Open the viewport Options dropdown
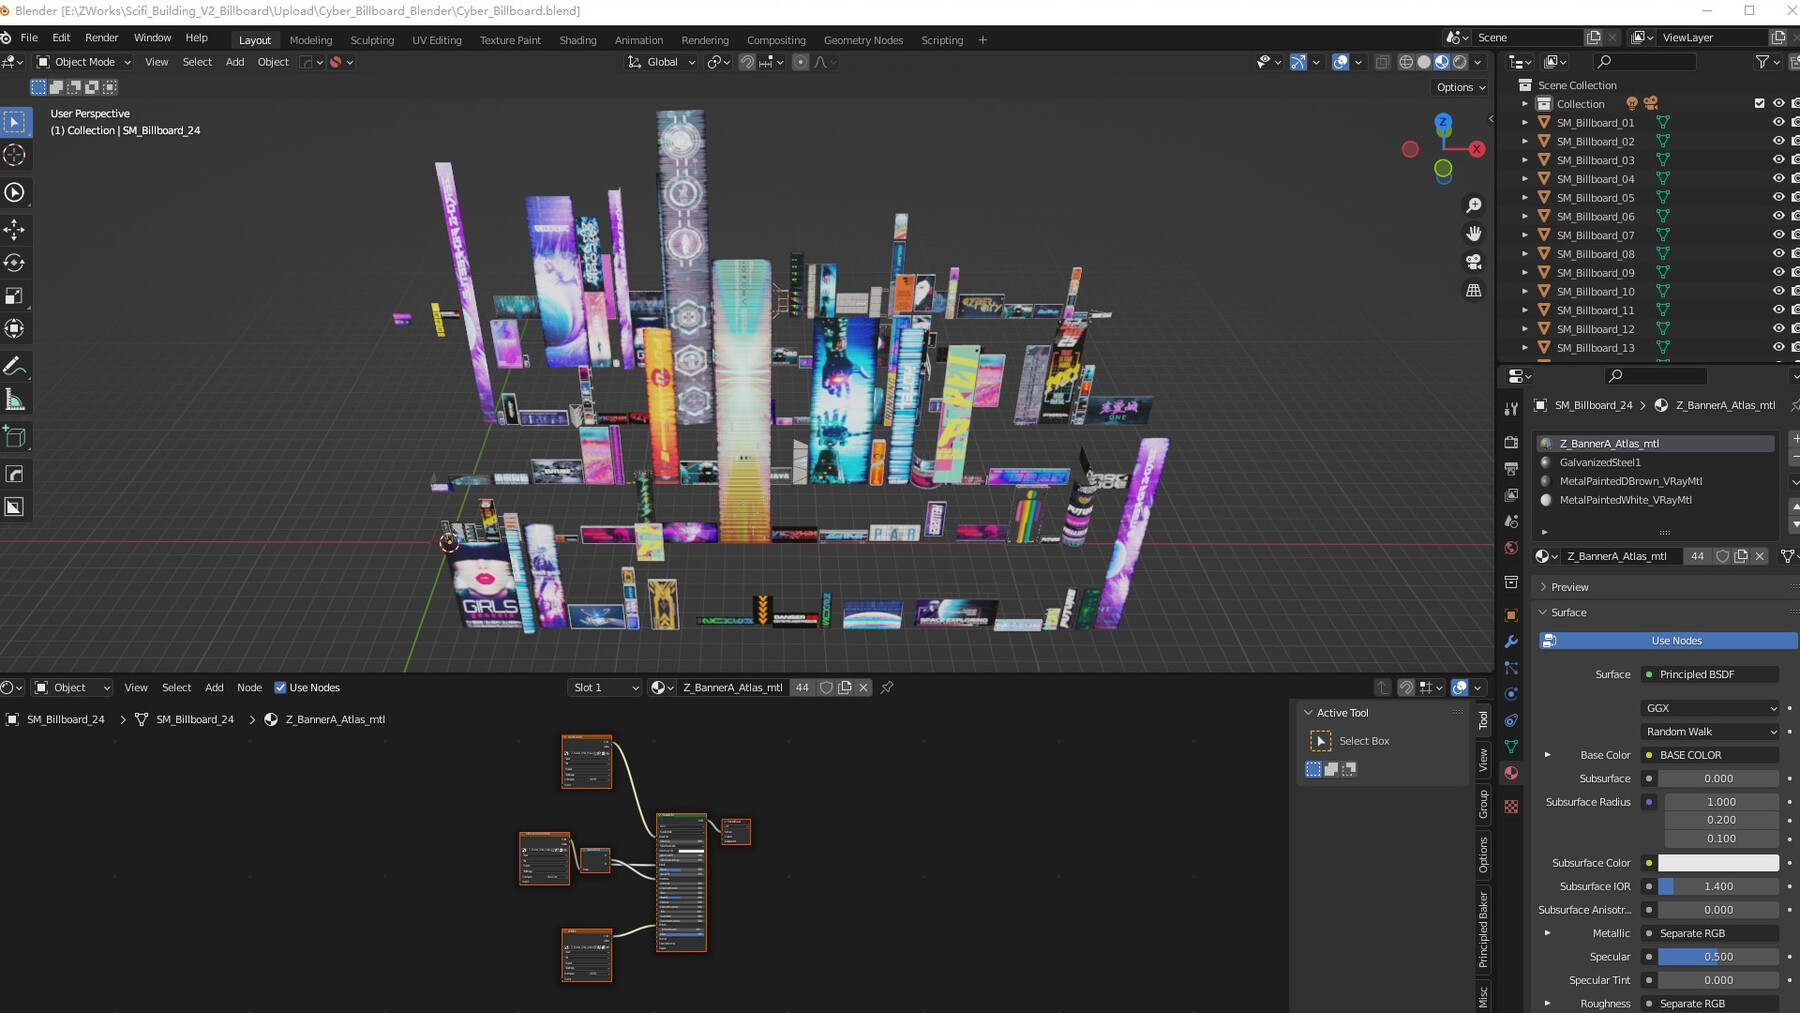The width and height of the screenshot is (1800, 1013). [1460, 87]
